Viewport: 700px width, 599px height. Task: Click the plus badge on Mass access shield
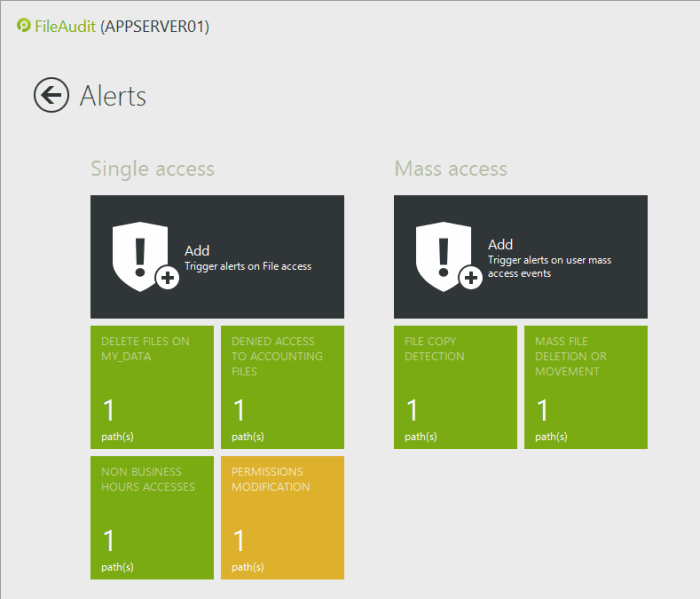471,278
